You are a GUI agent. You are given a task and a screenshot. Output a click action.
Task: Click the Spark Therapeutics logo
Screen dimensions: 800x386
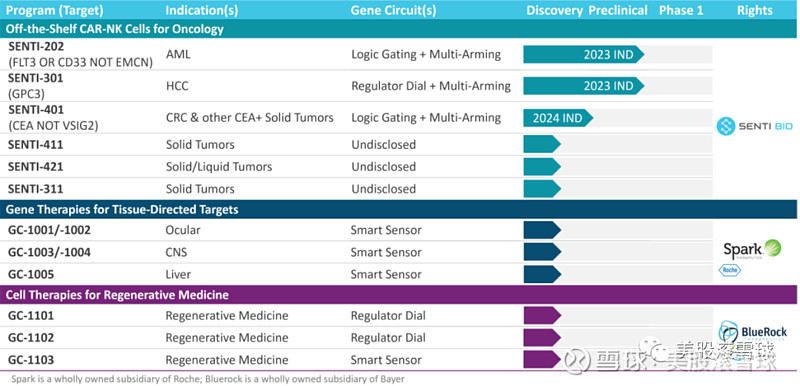(x=752, y=249)
